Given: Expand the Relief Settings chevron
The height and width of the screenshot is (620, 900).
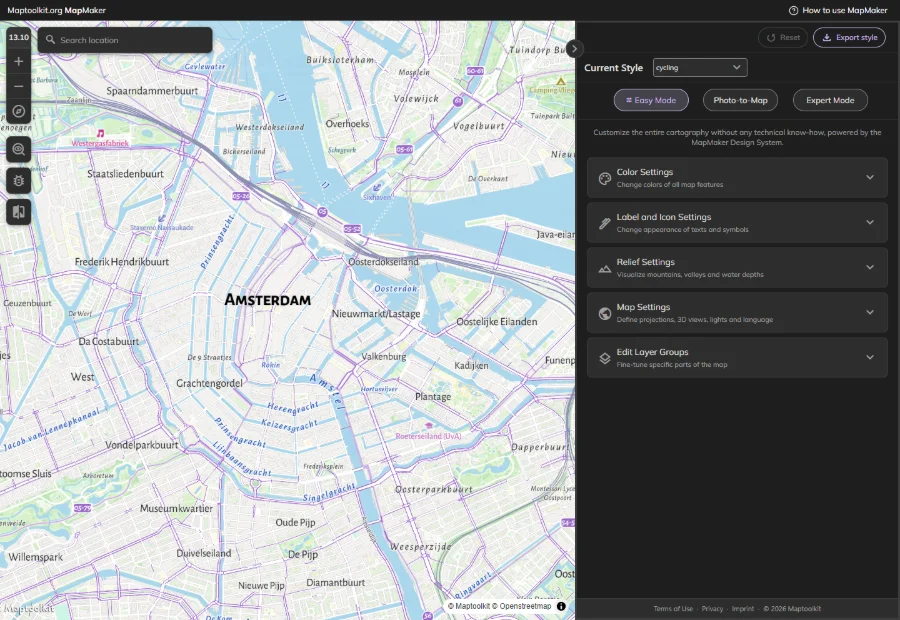Looking at the screenshot, I should [870, 267].
